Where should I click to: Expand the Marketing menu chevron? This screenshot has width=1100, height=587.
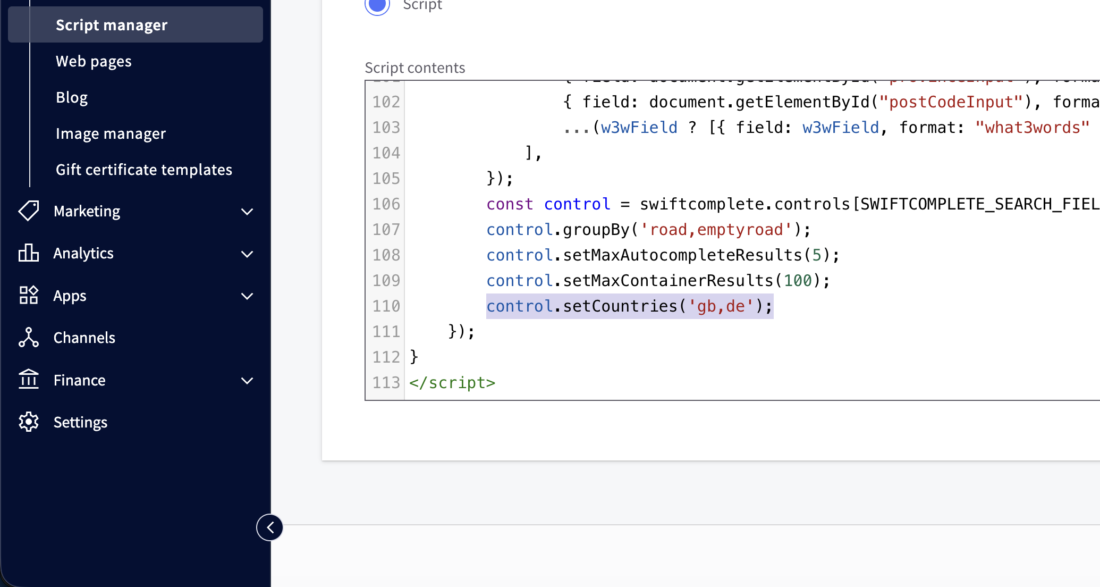[x=247, y=211]
